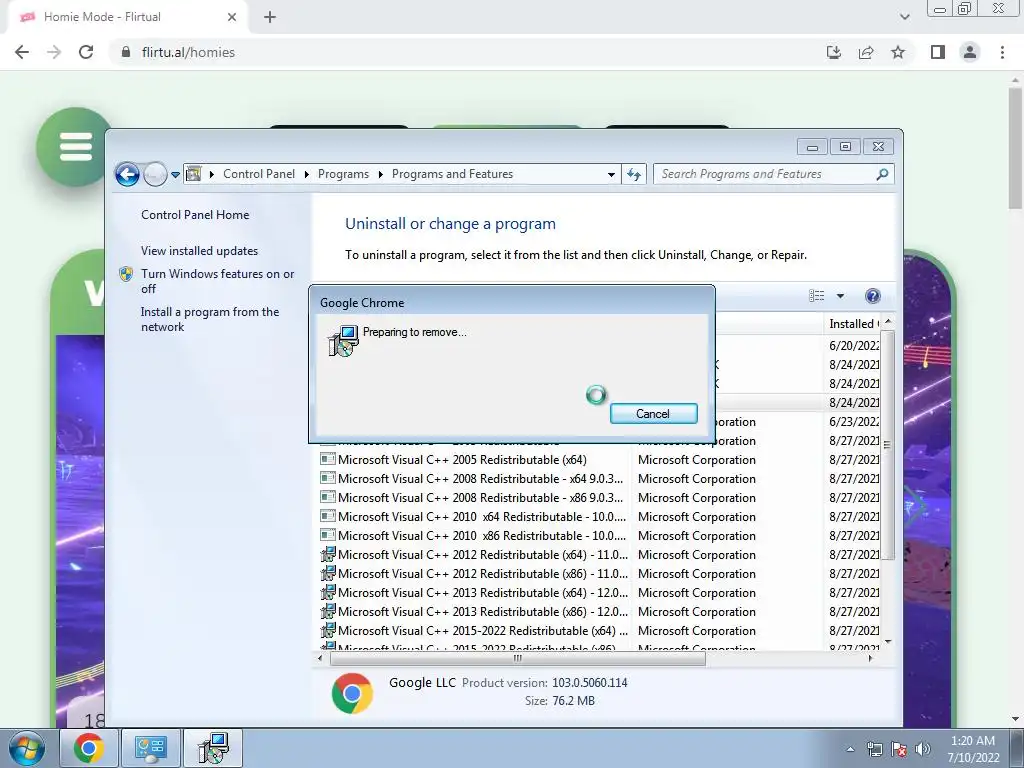Click the scroll down arrow of program list
This screenshot has width=1024, height=768.
[887, 643]
